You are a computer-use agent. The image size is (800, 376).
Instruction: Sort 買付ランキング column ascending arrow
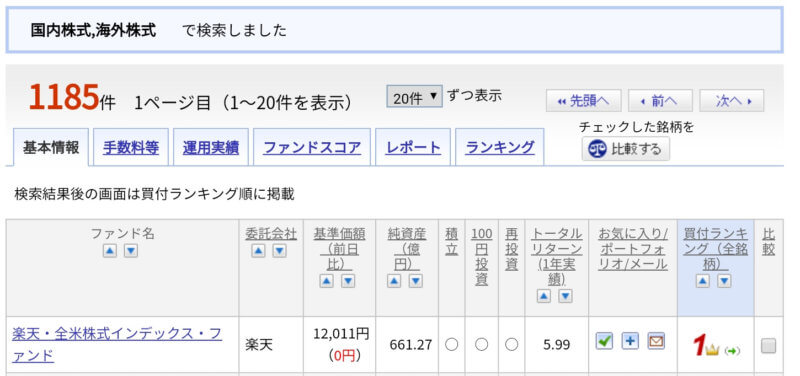tap(703, 281)
